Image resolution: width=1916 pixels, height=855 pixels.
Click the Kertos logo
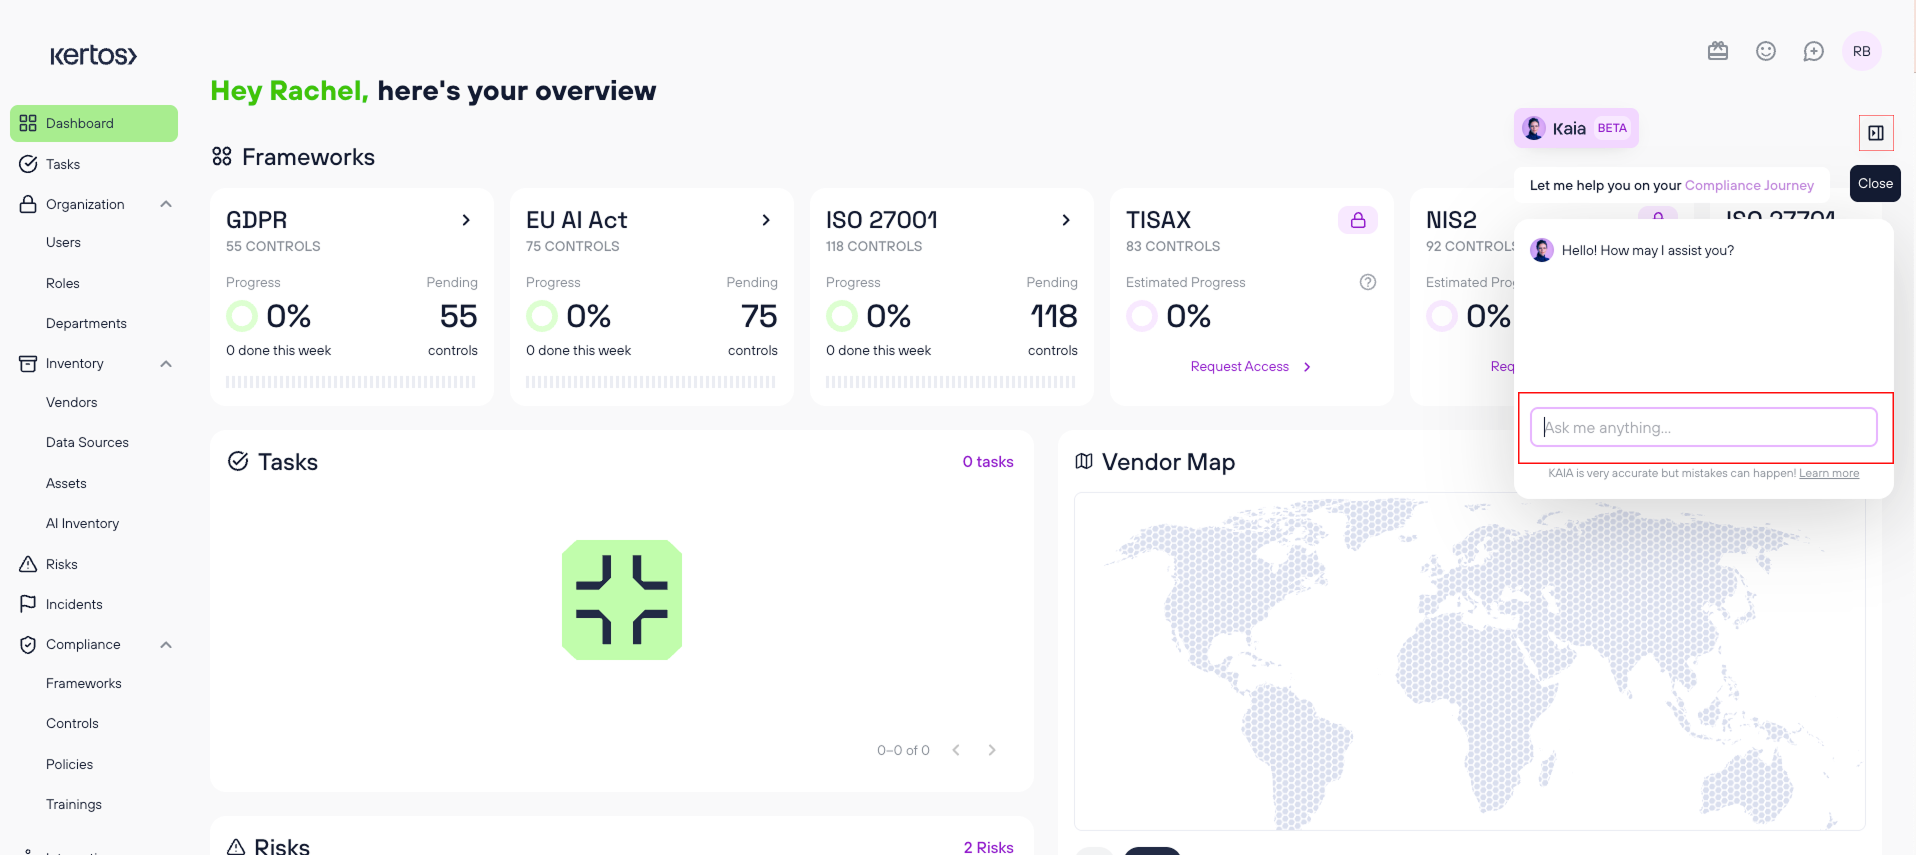pos(93,55)
